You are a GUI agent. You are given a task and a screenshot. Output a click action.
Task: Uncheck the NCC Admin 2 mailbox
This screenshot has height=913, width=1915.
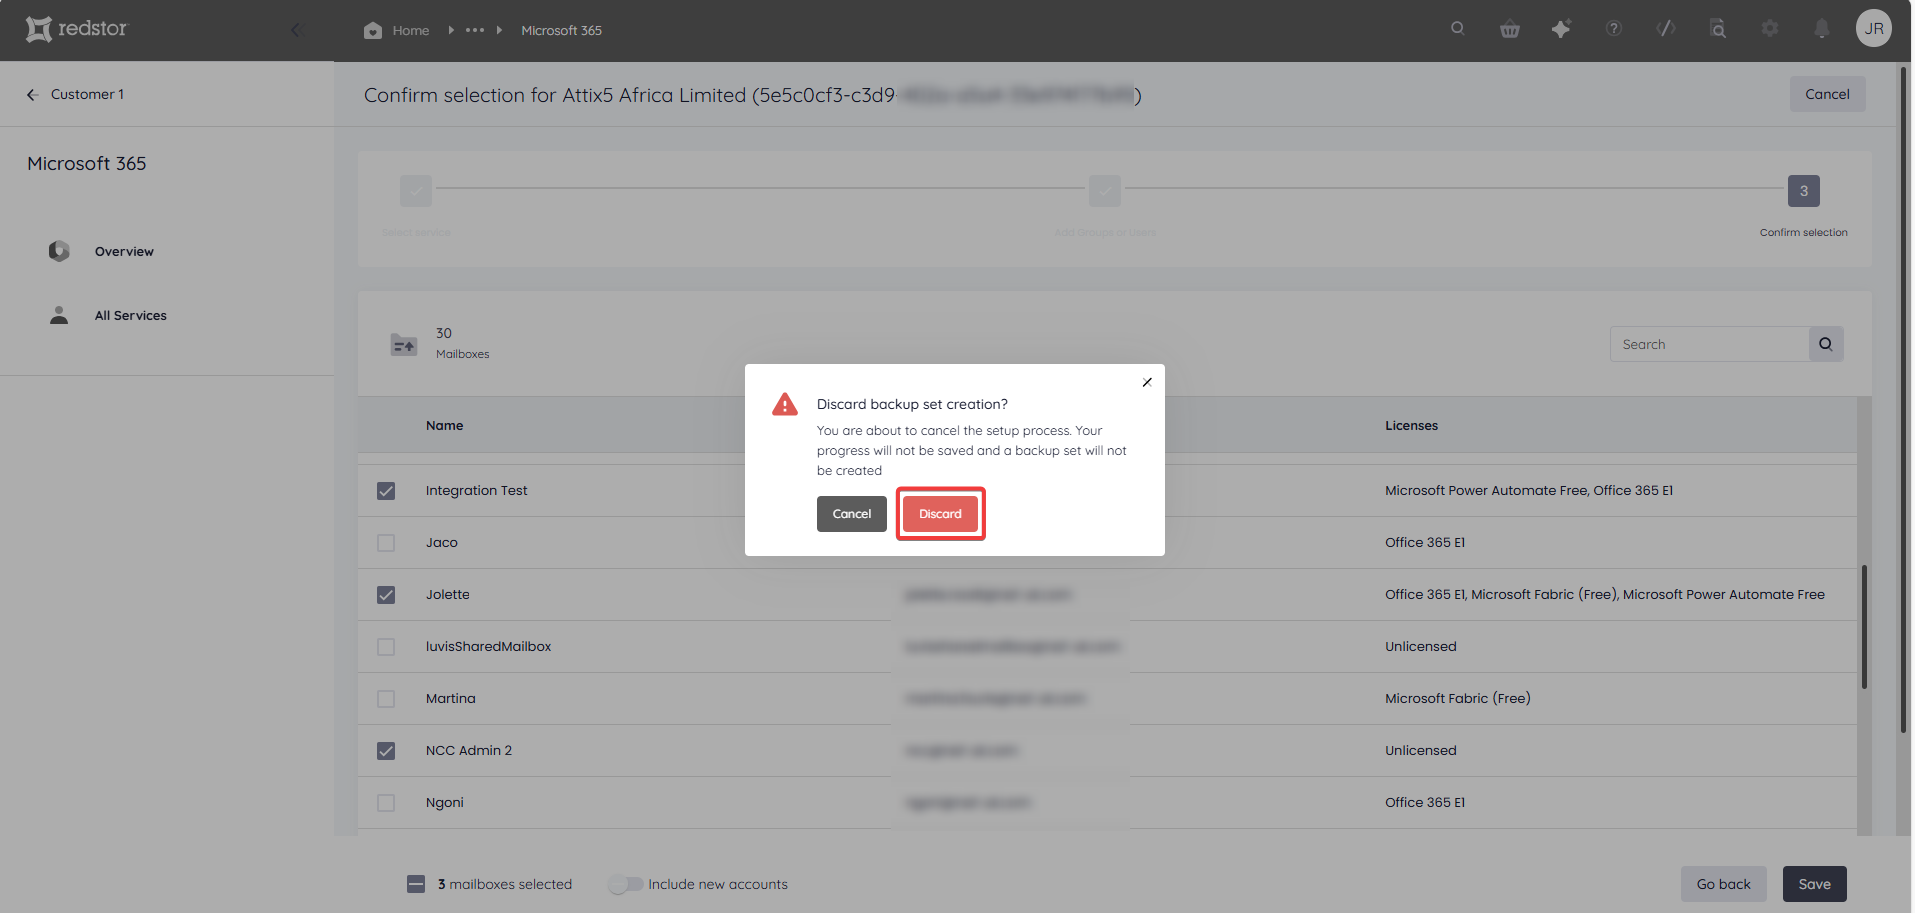tap(386, 751)
